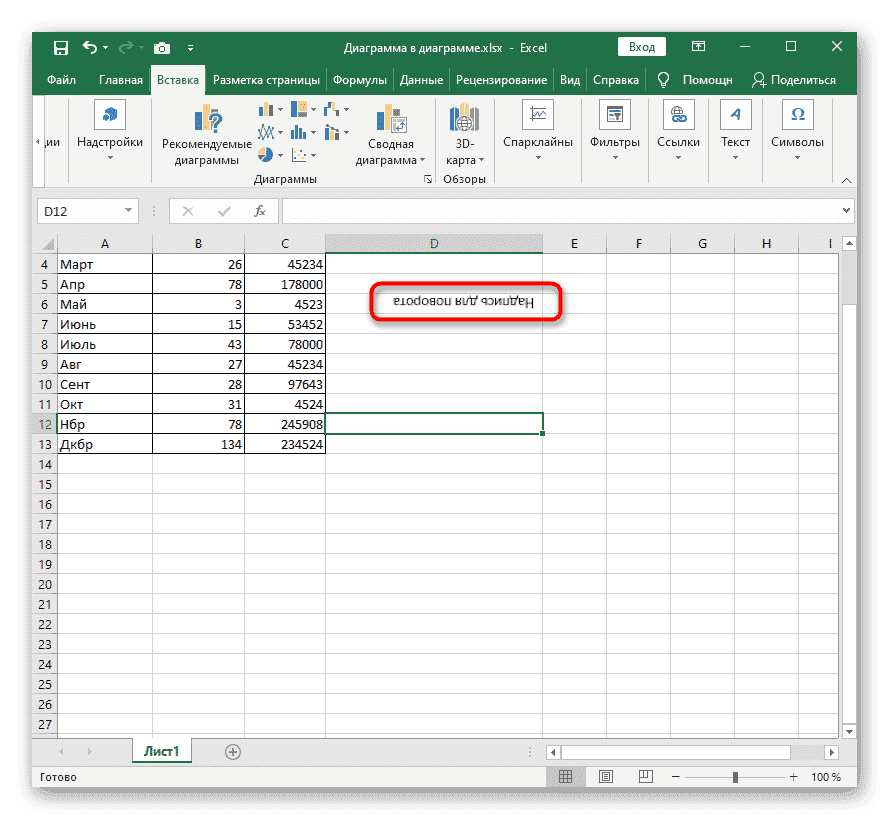Open the Charts dialog box launcher
The image size is (889, 819).
click(427, 179)
